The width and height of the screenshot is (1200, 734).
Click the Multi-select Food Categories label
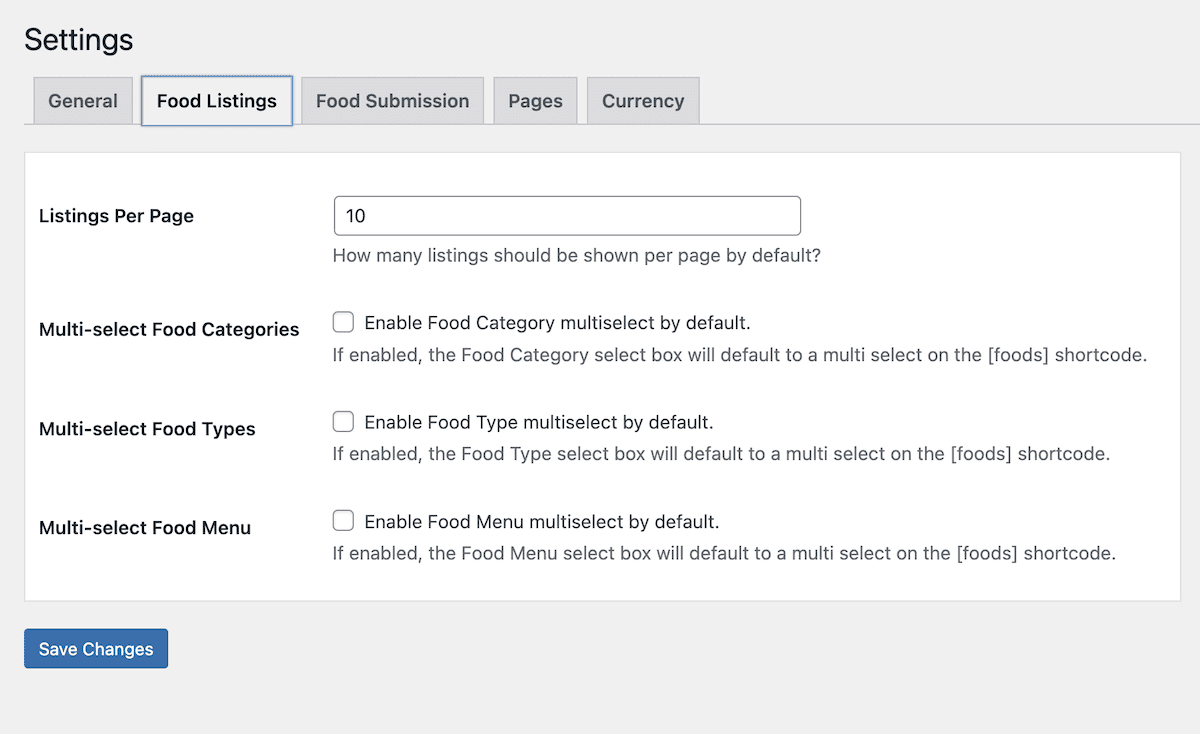pos(169,329)
